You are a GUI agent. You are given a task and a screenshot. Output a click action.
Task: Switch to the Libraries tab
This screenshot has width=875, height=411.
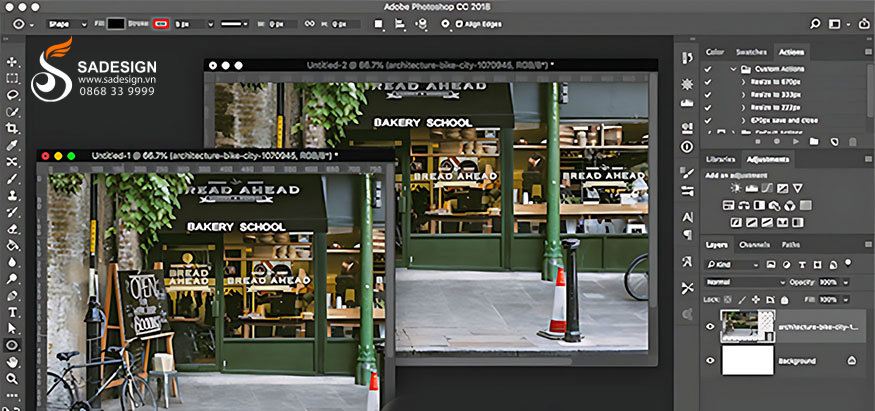720,159
